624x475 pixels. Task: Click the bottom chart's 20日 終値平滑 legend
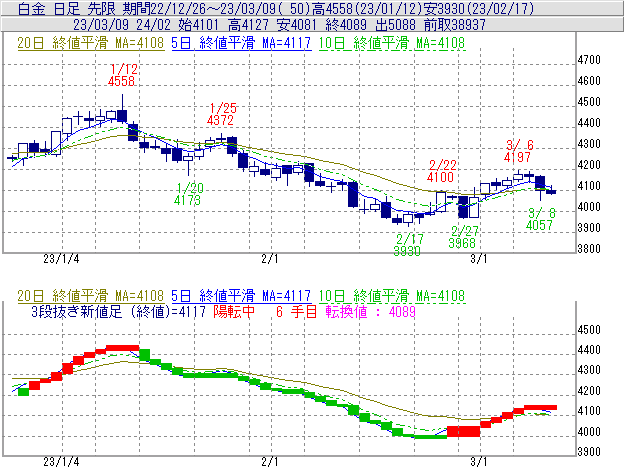tap(90, 296)
